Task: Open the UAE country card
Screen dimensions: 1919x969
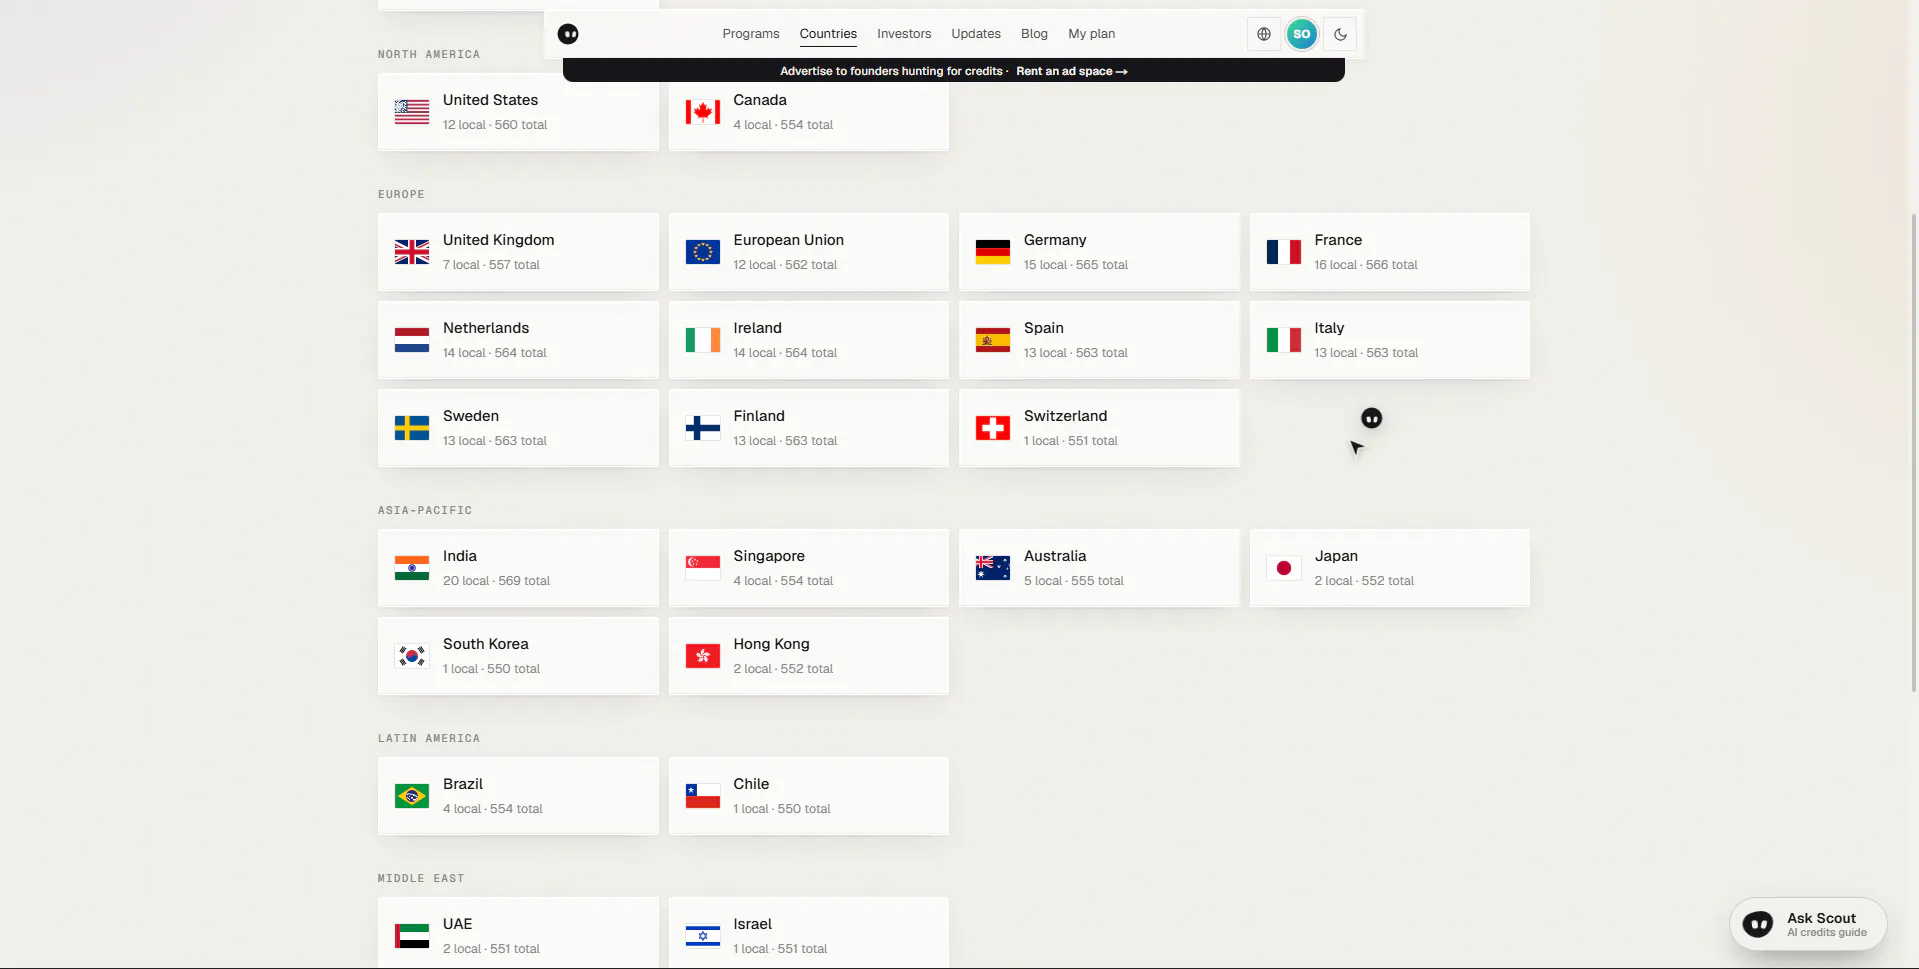Action: tap(518, 932)
